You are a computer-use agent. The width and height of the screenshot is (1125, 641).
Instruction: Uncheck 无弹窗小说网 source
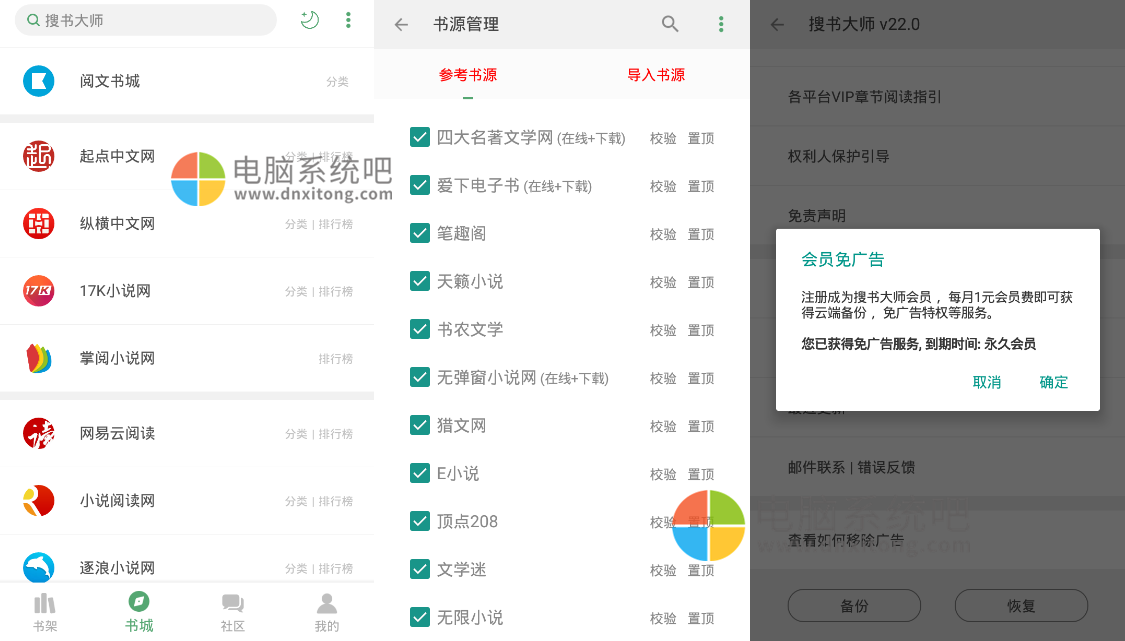pyautogui.click(x=420, y=377)
